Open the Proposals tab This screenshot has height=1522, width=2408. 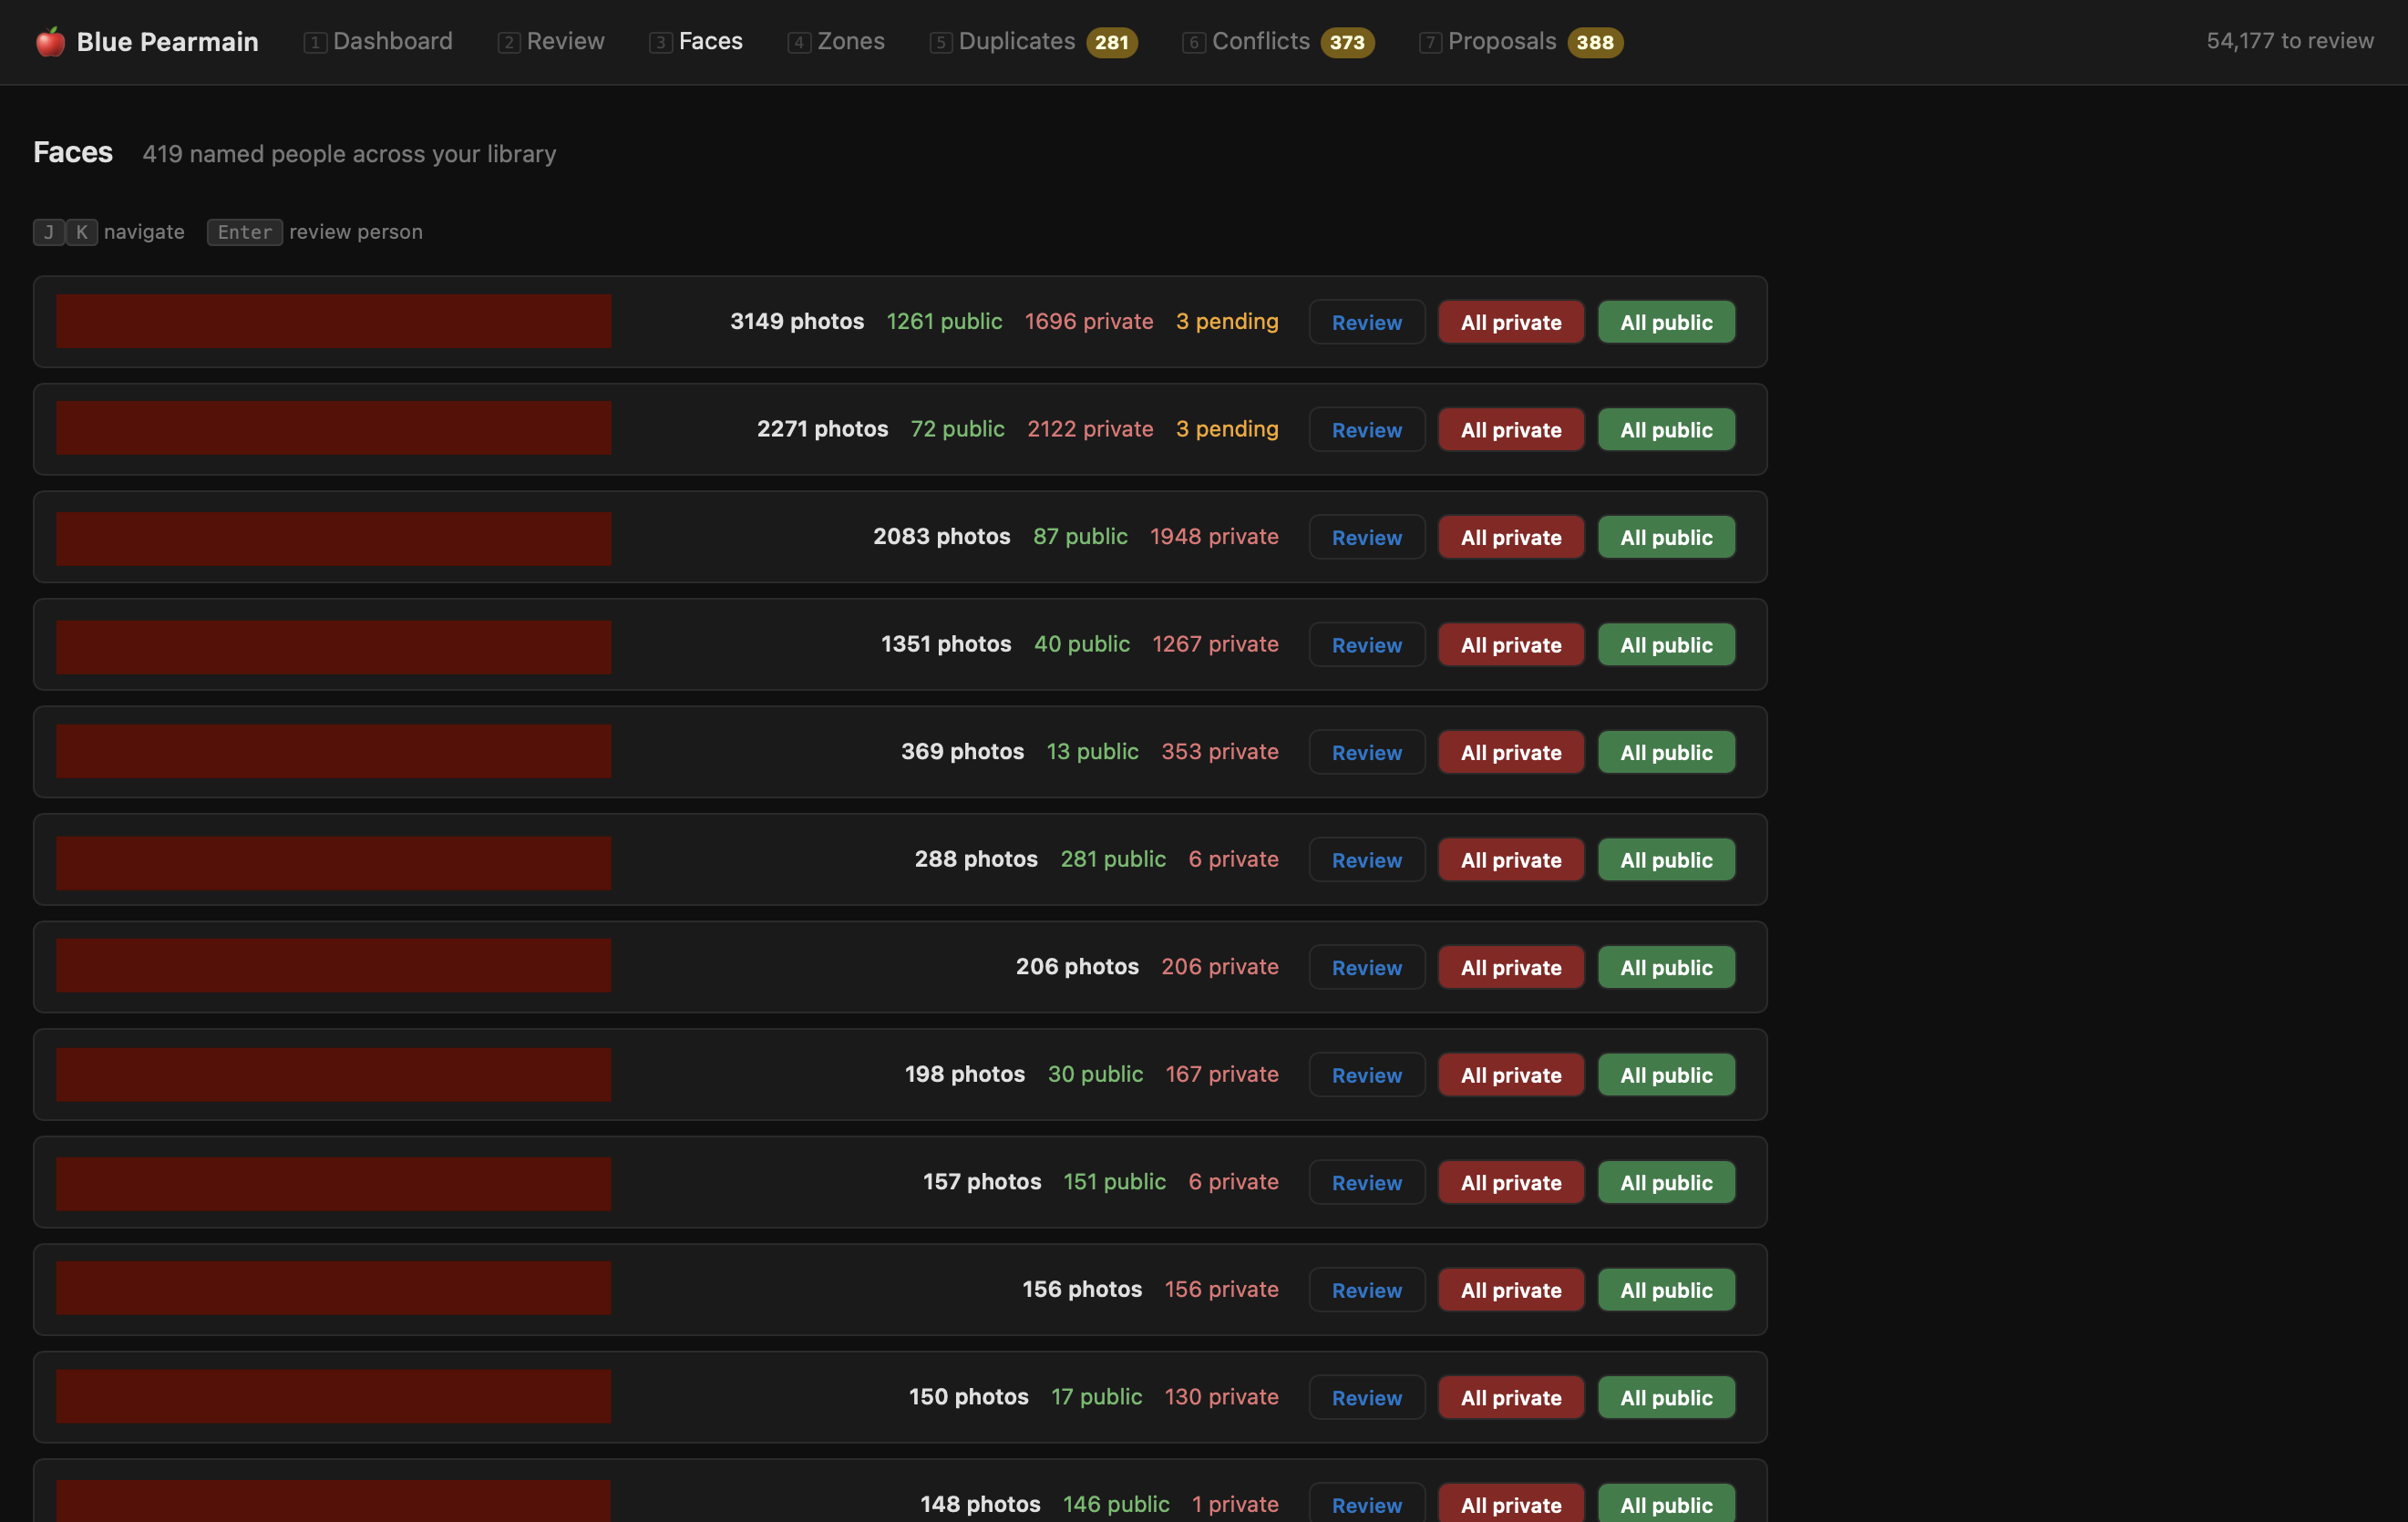point(1520,41)
